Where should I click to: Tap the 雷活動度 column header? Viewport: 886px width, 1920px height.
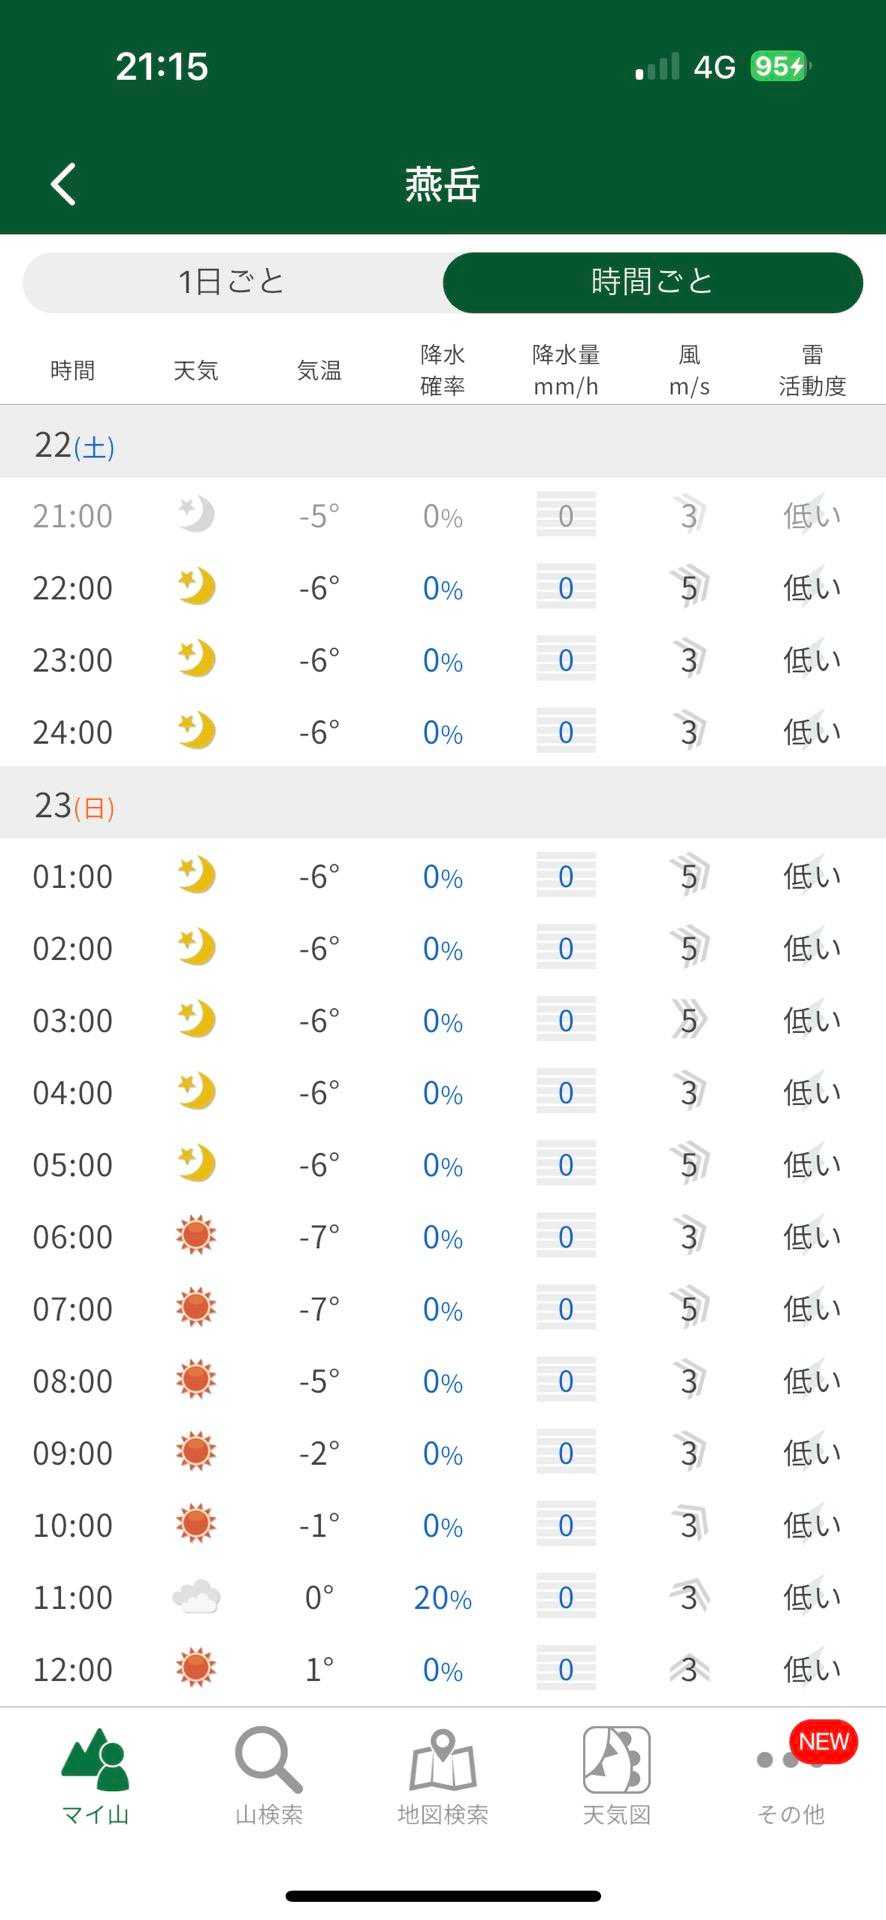coord(812,370)
